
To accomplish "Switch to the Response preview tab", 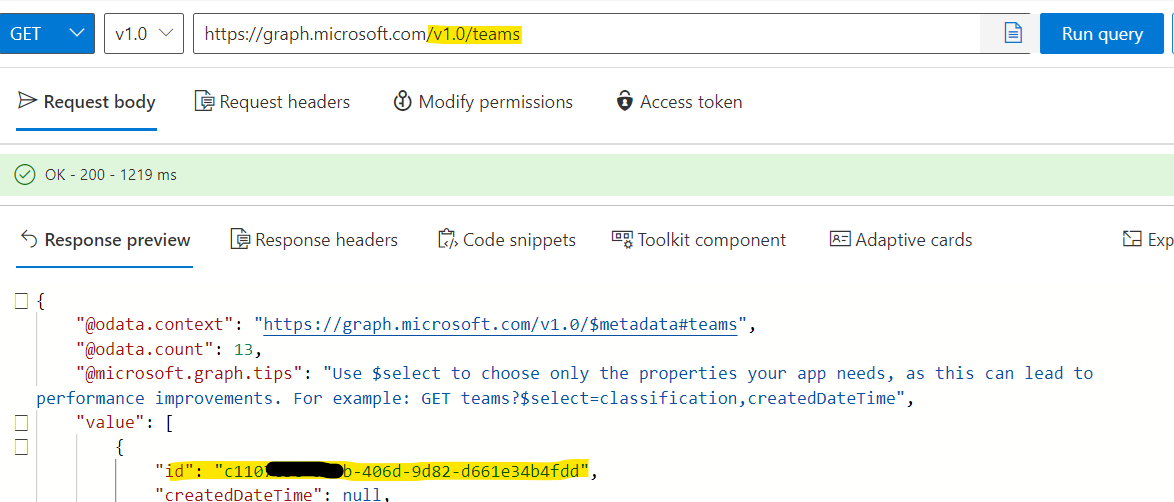I will point(104,240).
